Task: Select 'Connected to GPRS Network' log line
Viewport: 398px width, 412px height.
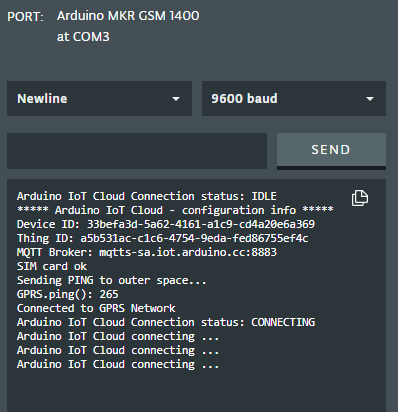Action: point(96,308)
